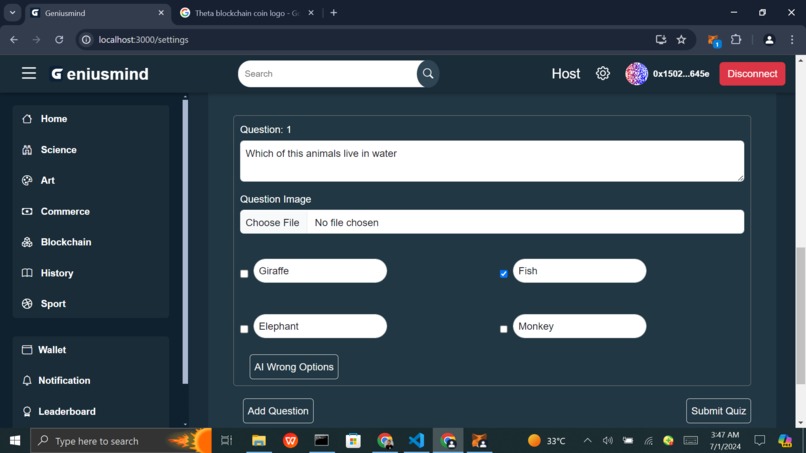Click the Windows taskbar search box
The height and width of the screenshot is (453, 806).
point(121,441)
